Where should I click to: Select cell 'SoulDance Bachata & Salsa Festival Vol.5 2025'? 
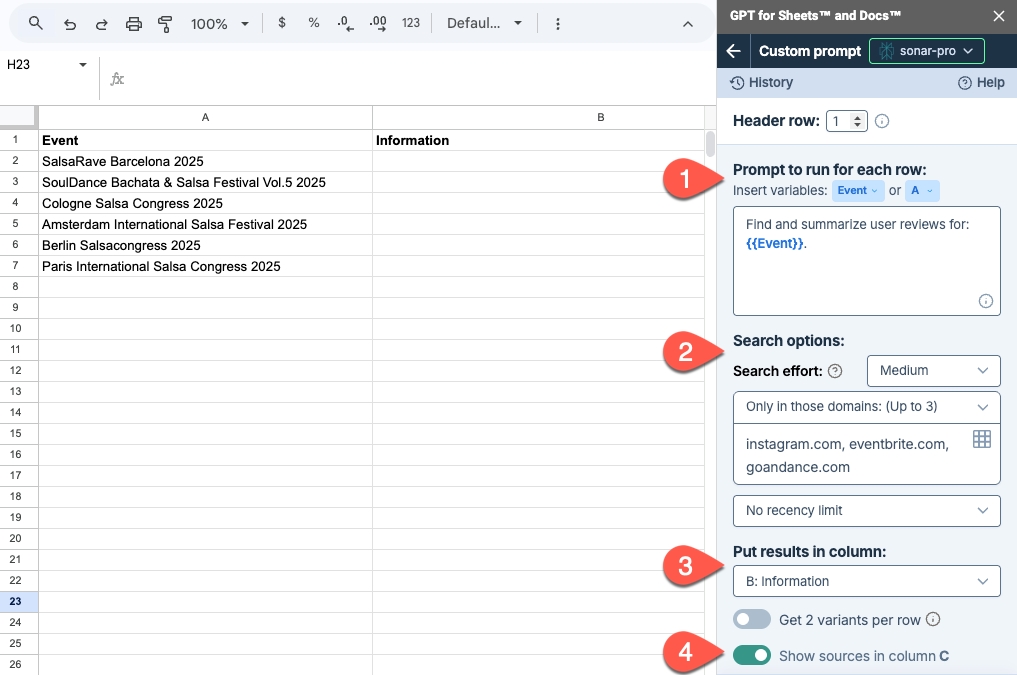[x=205, y=182]
